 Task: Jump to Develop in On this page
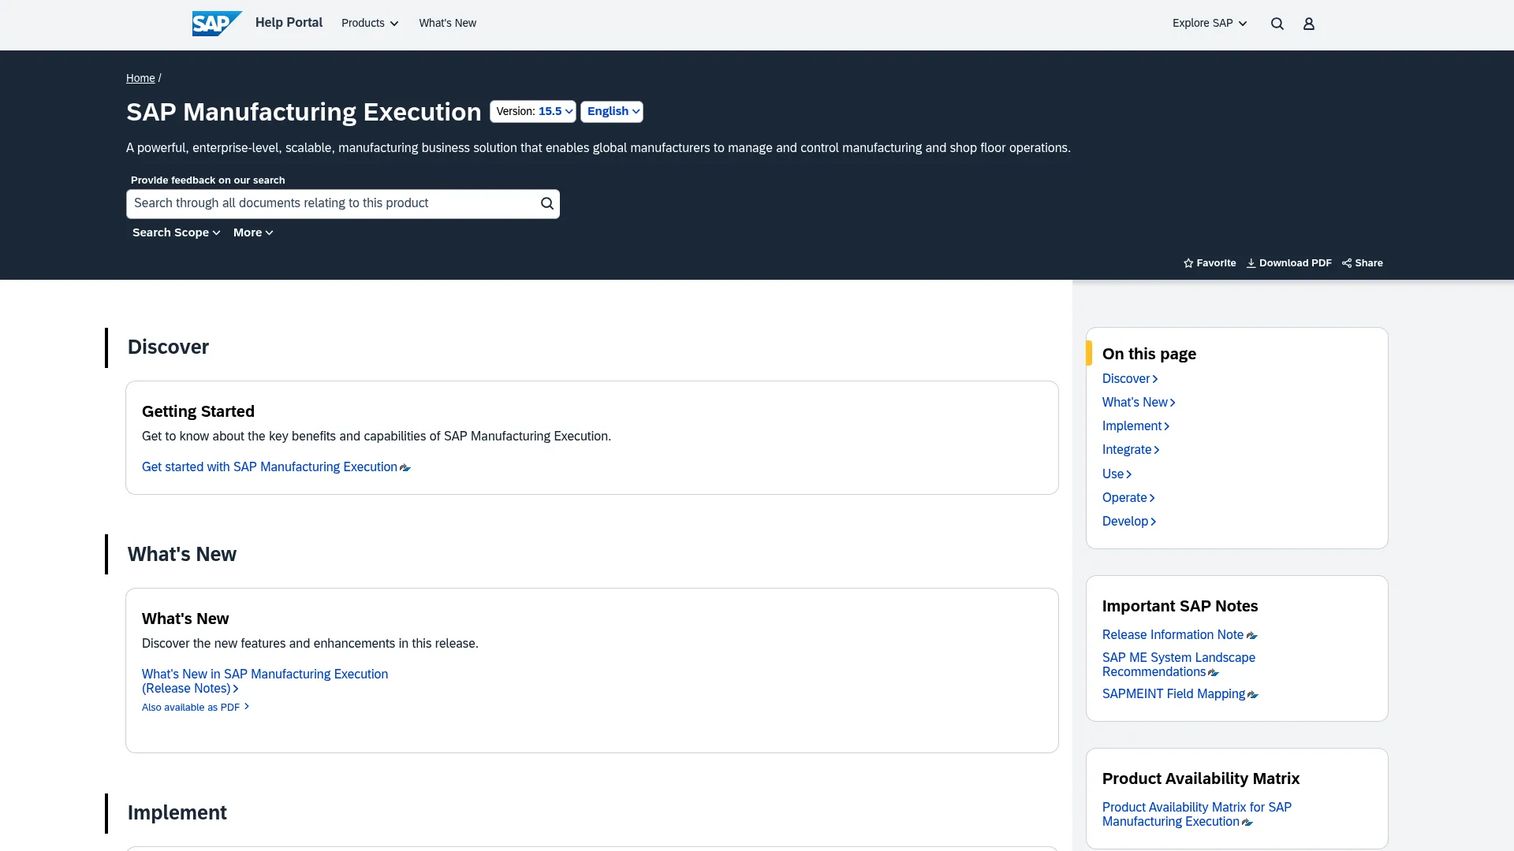pos(1129,522)
